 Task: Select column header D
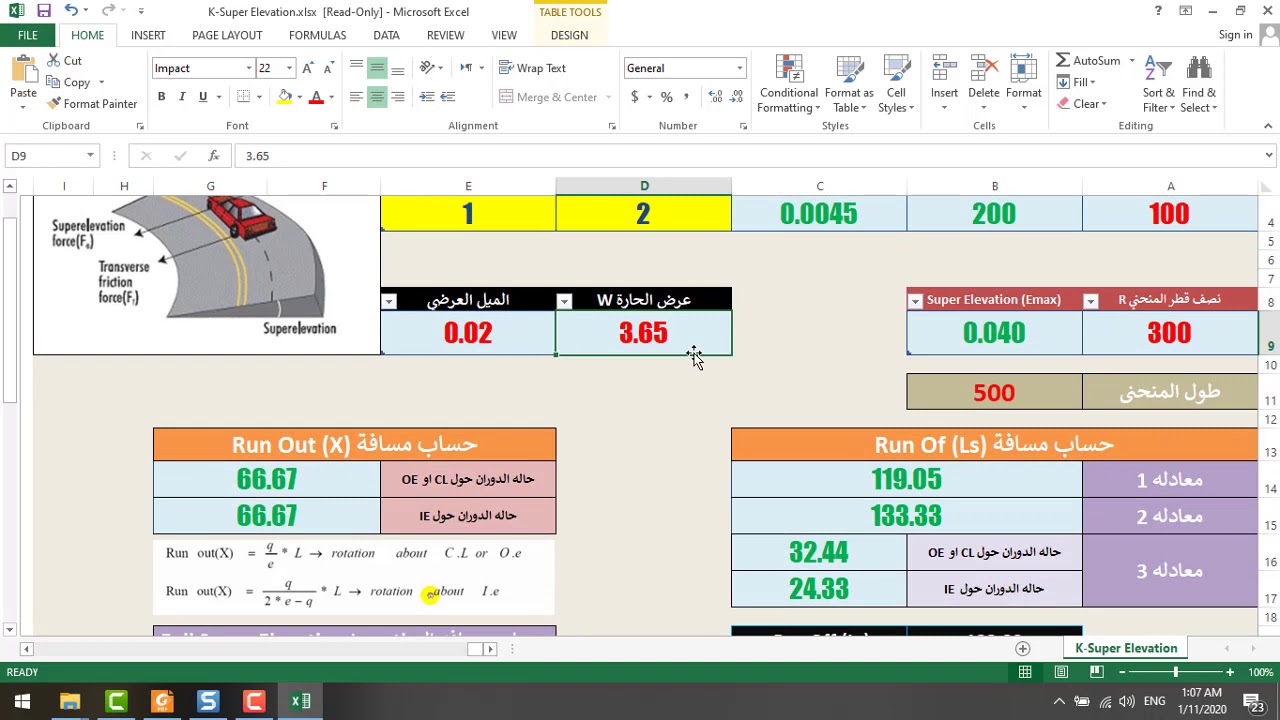pyautogui.click(x=644, y=186)
